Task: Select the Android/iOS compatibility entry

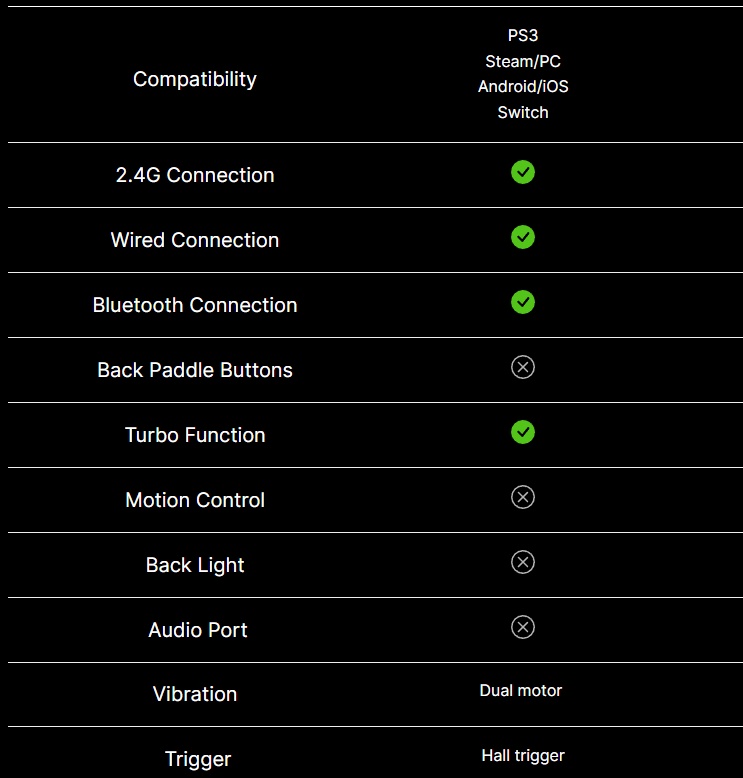Action: point(523,87)
